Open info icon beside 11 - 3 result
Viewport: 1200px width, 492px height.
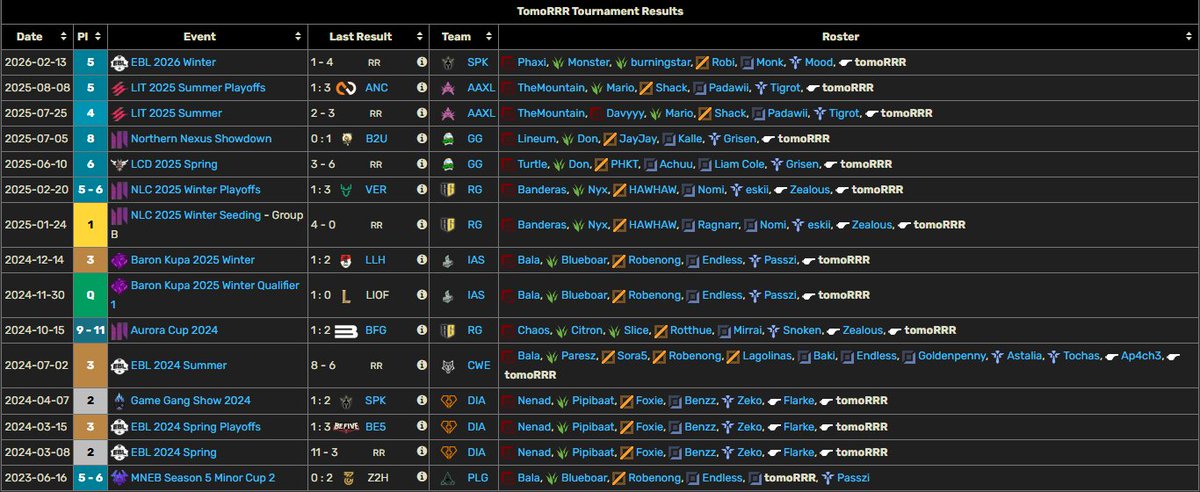421,453
